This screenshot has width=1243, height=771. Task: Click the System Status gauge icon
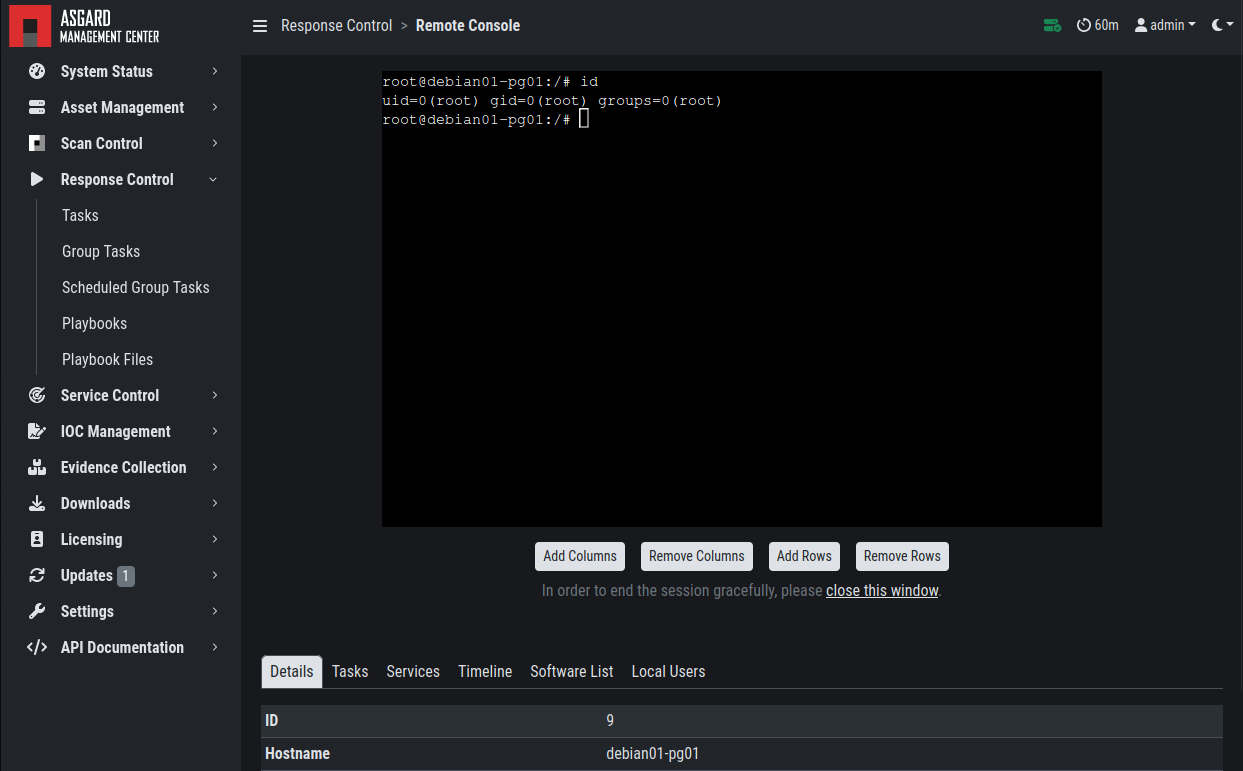[37, 71]
